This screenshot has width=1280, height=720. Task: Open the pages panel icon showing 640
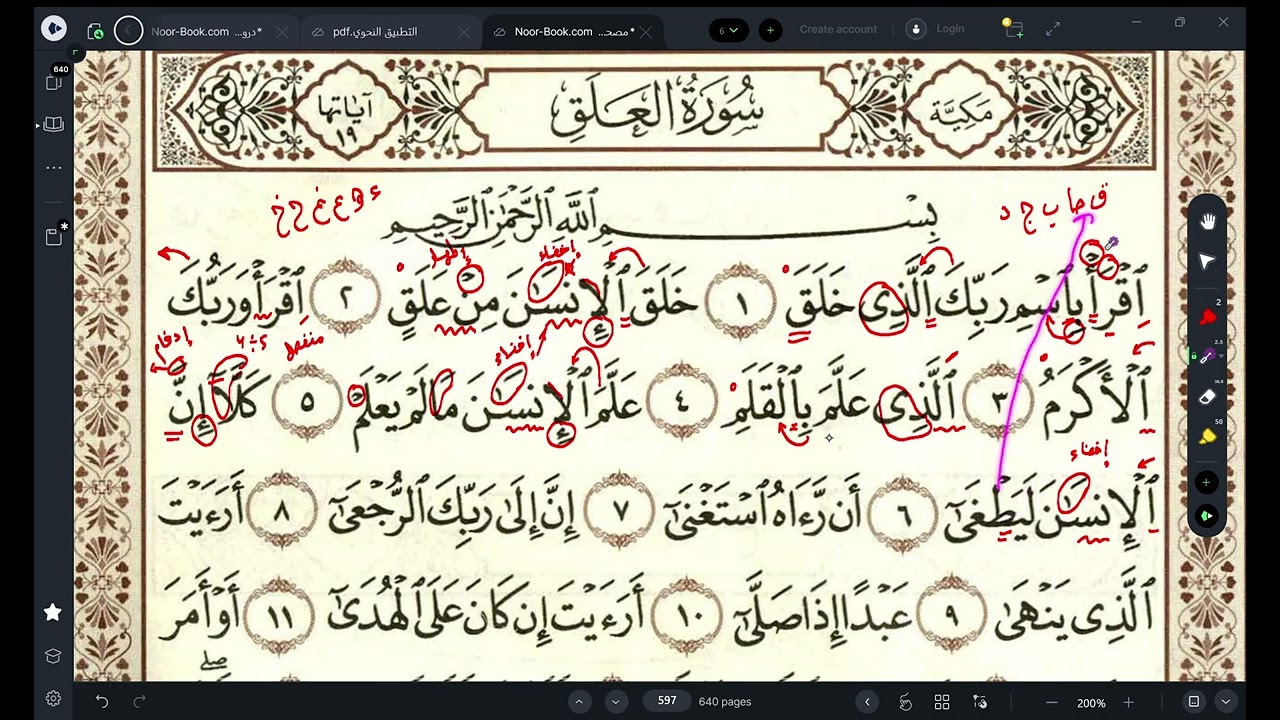point(54,81)
